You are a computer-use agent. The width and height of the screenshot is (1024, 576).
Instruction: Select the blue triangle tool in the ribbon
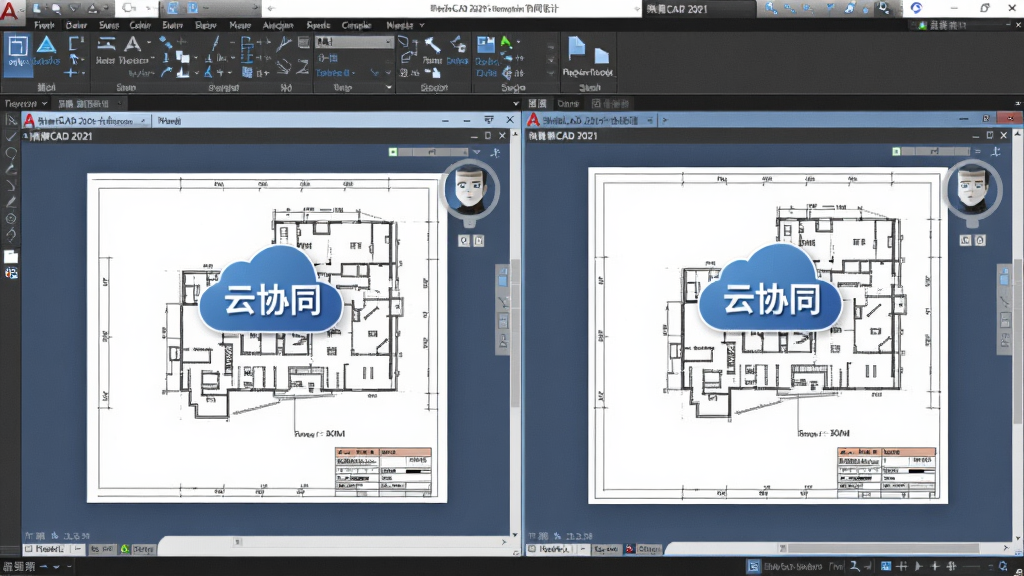[x=46, y=45]
